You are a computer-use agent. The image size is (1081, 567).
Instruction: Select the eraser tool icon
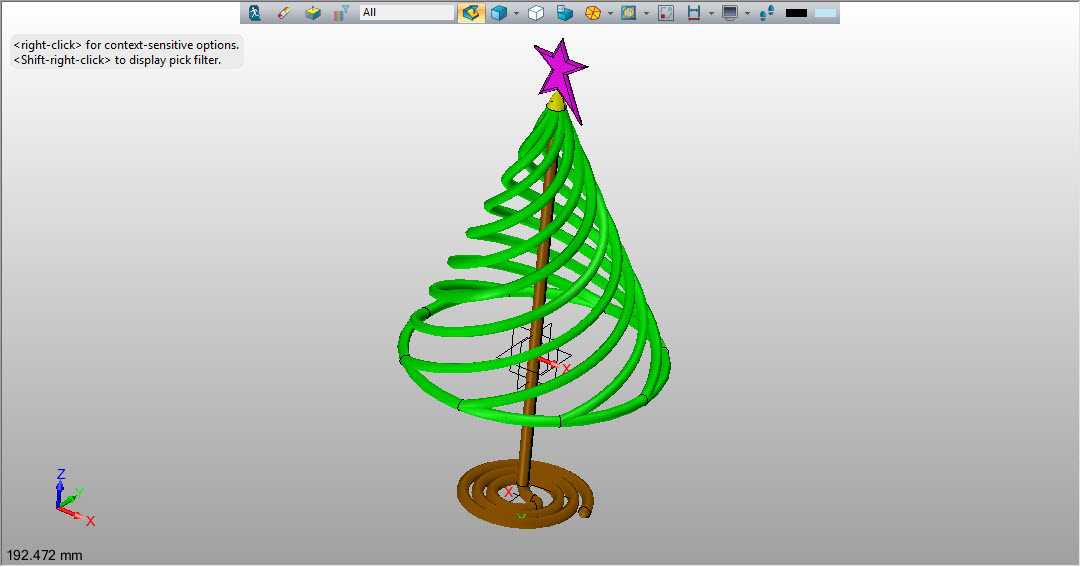[x=283, y=12]
